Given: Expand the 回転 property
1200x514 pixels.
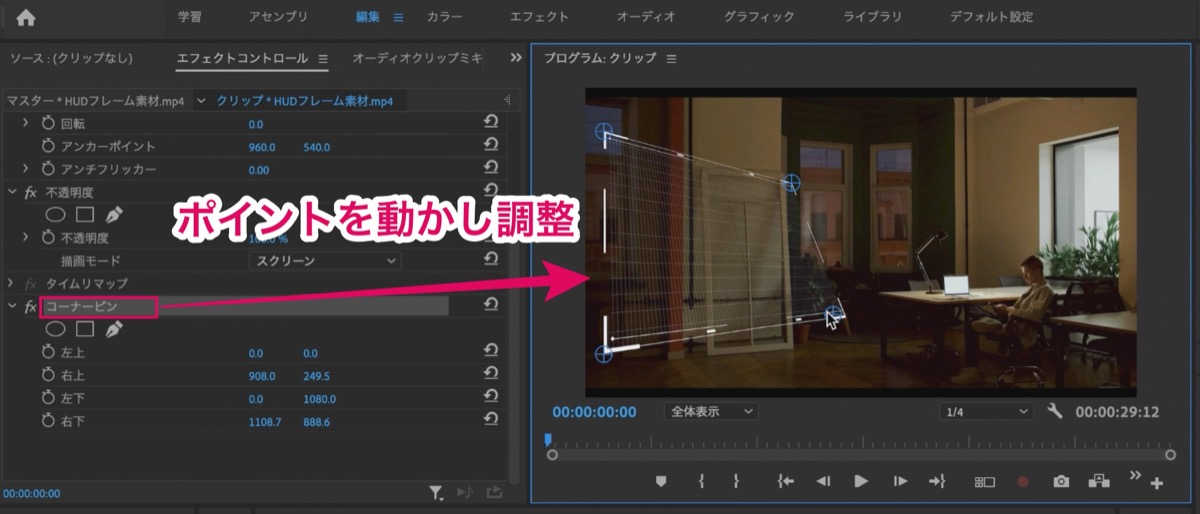Looking at the screenshot, I should pyautogui.click(x=26, y=123).
